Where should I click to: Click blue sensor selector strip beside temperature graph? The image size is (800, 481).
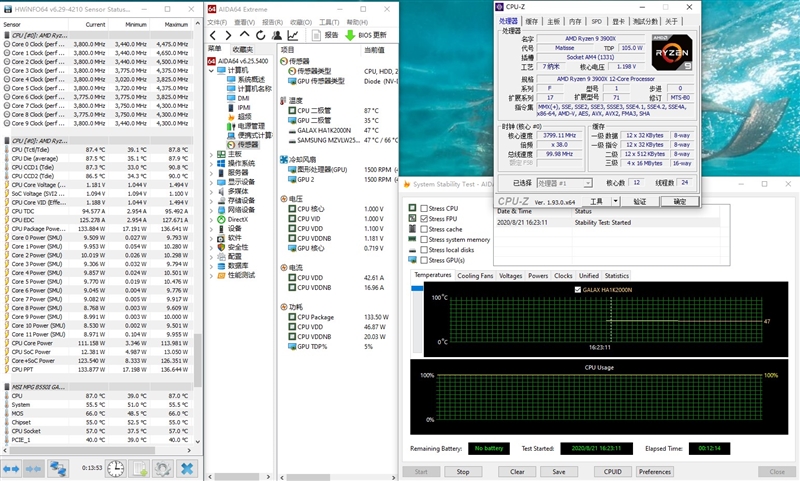click(417, 289)
